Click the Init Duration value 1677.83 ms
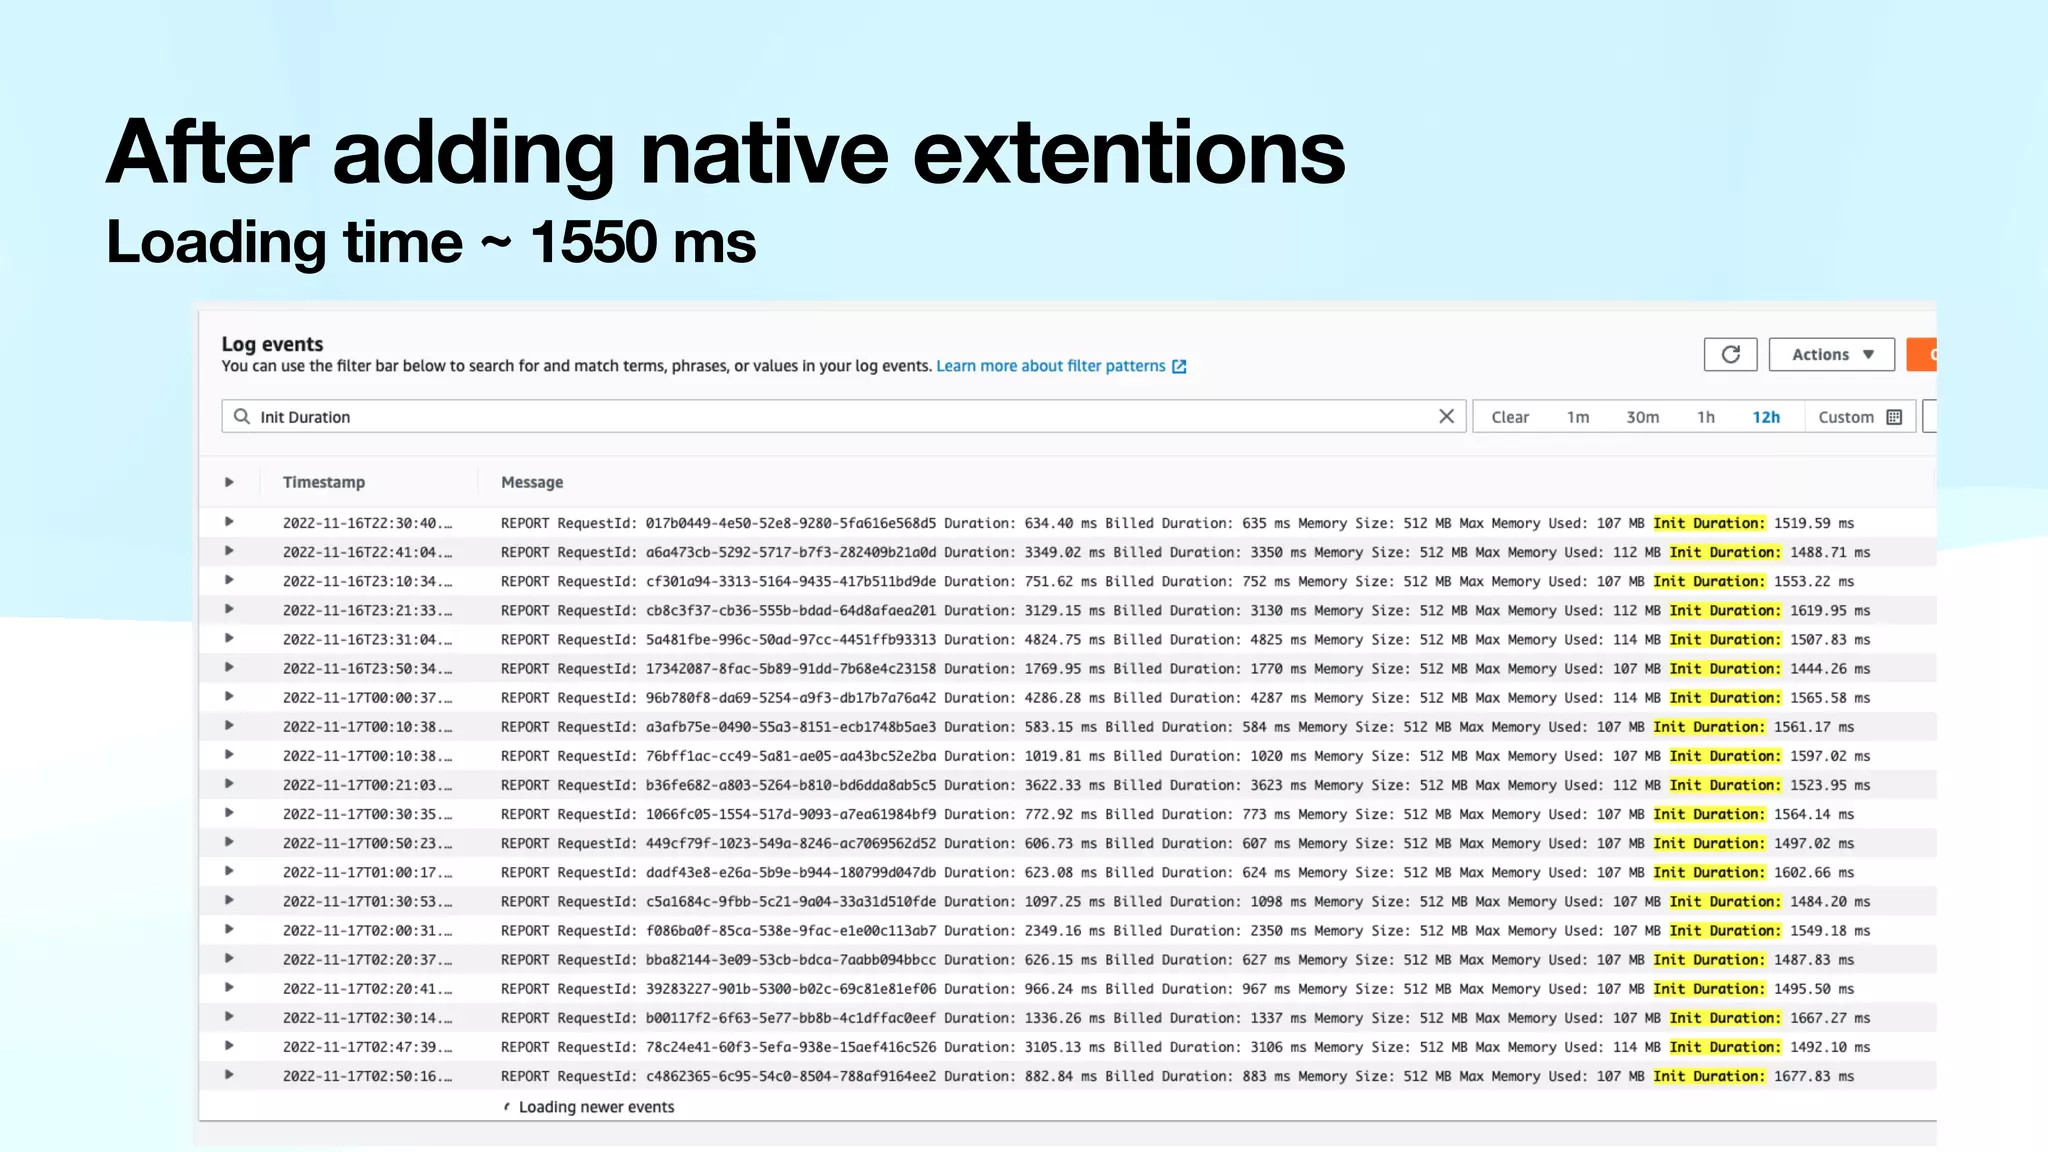 [x=1814, y=1076]
